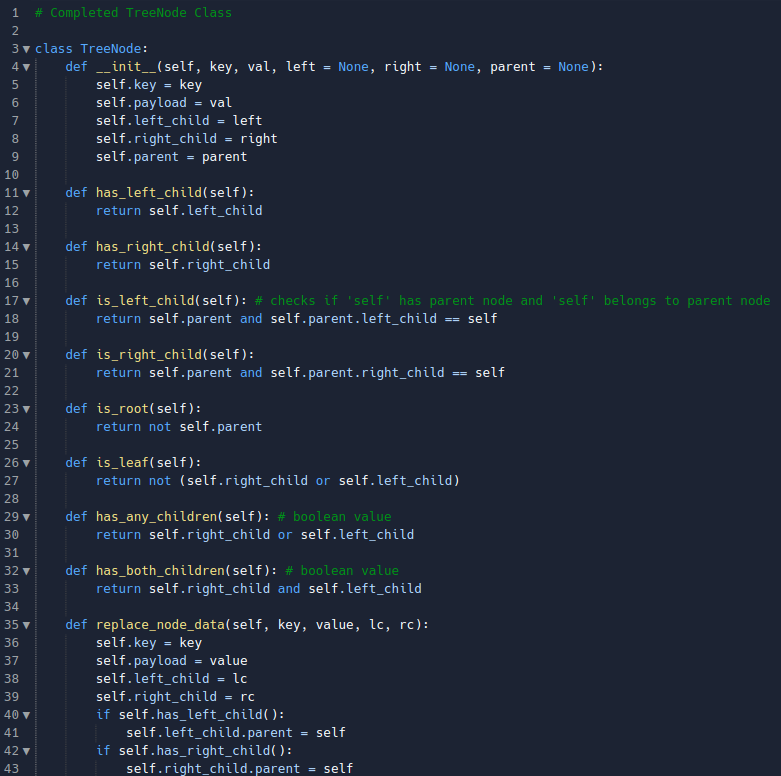Click line number 1 in the gutter

point(15,13)
